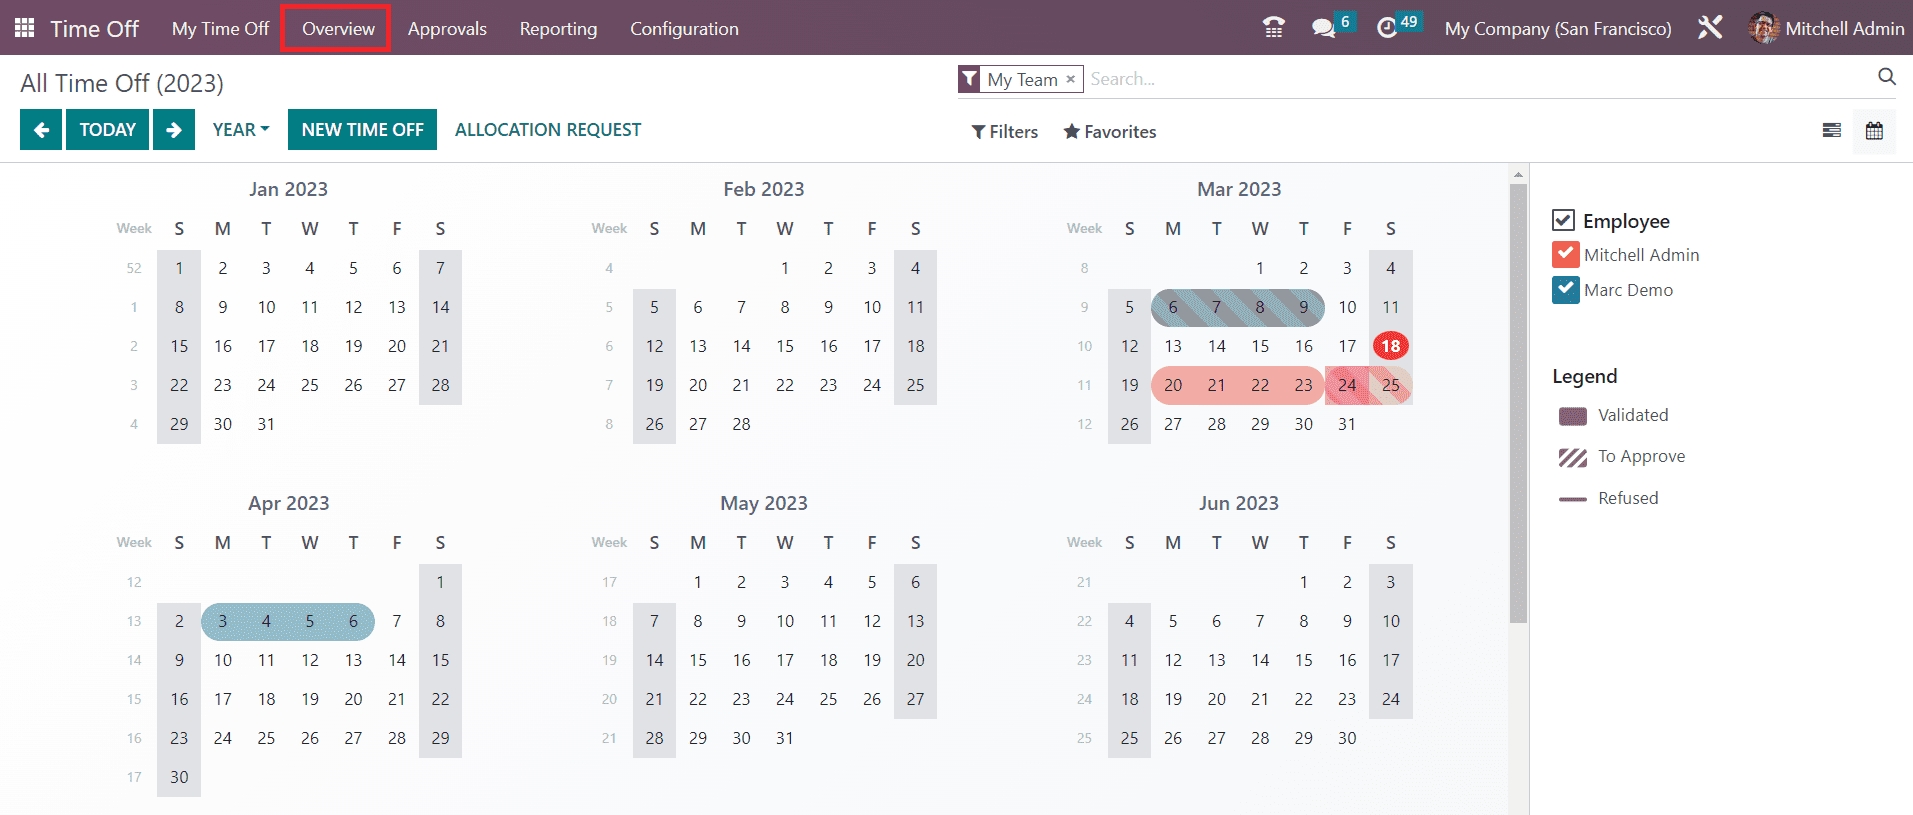Click the search magnifier icon

1886,77
